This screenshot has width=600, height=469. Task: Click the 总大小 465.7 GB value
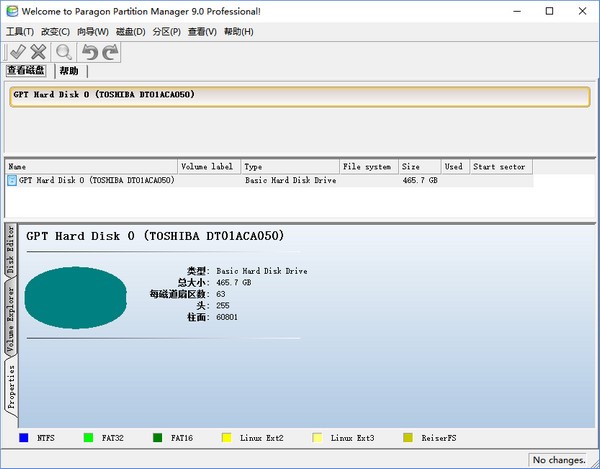click(x=234, y=282)
